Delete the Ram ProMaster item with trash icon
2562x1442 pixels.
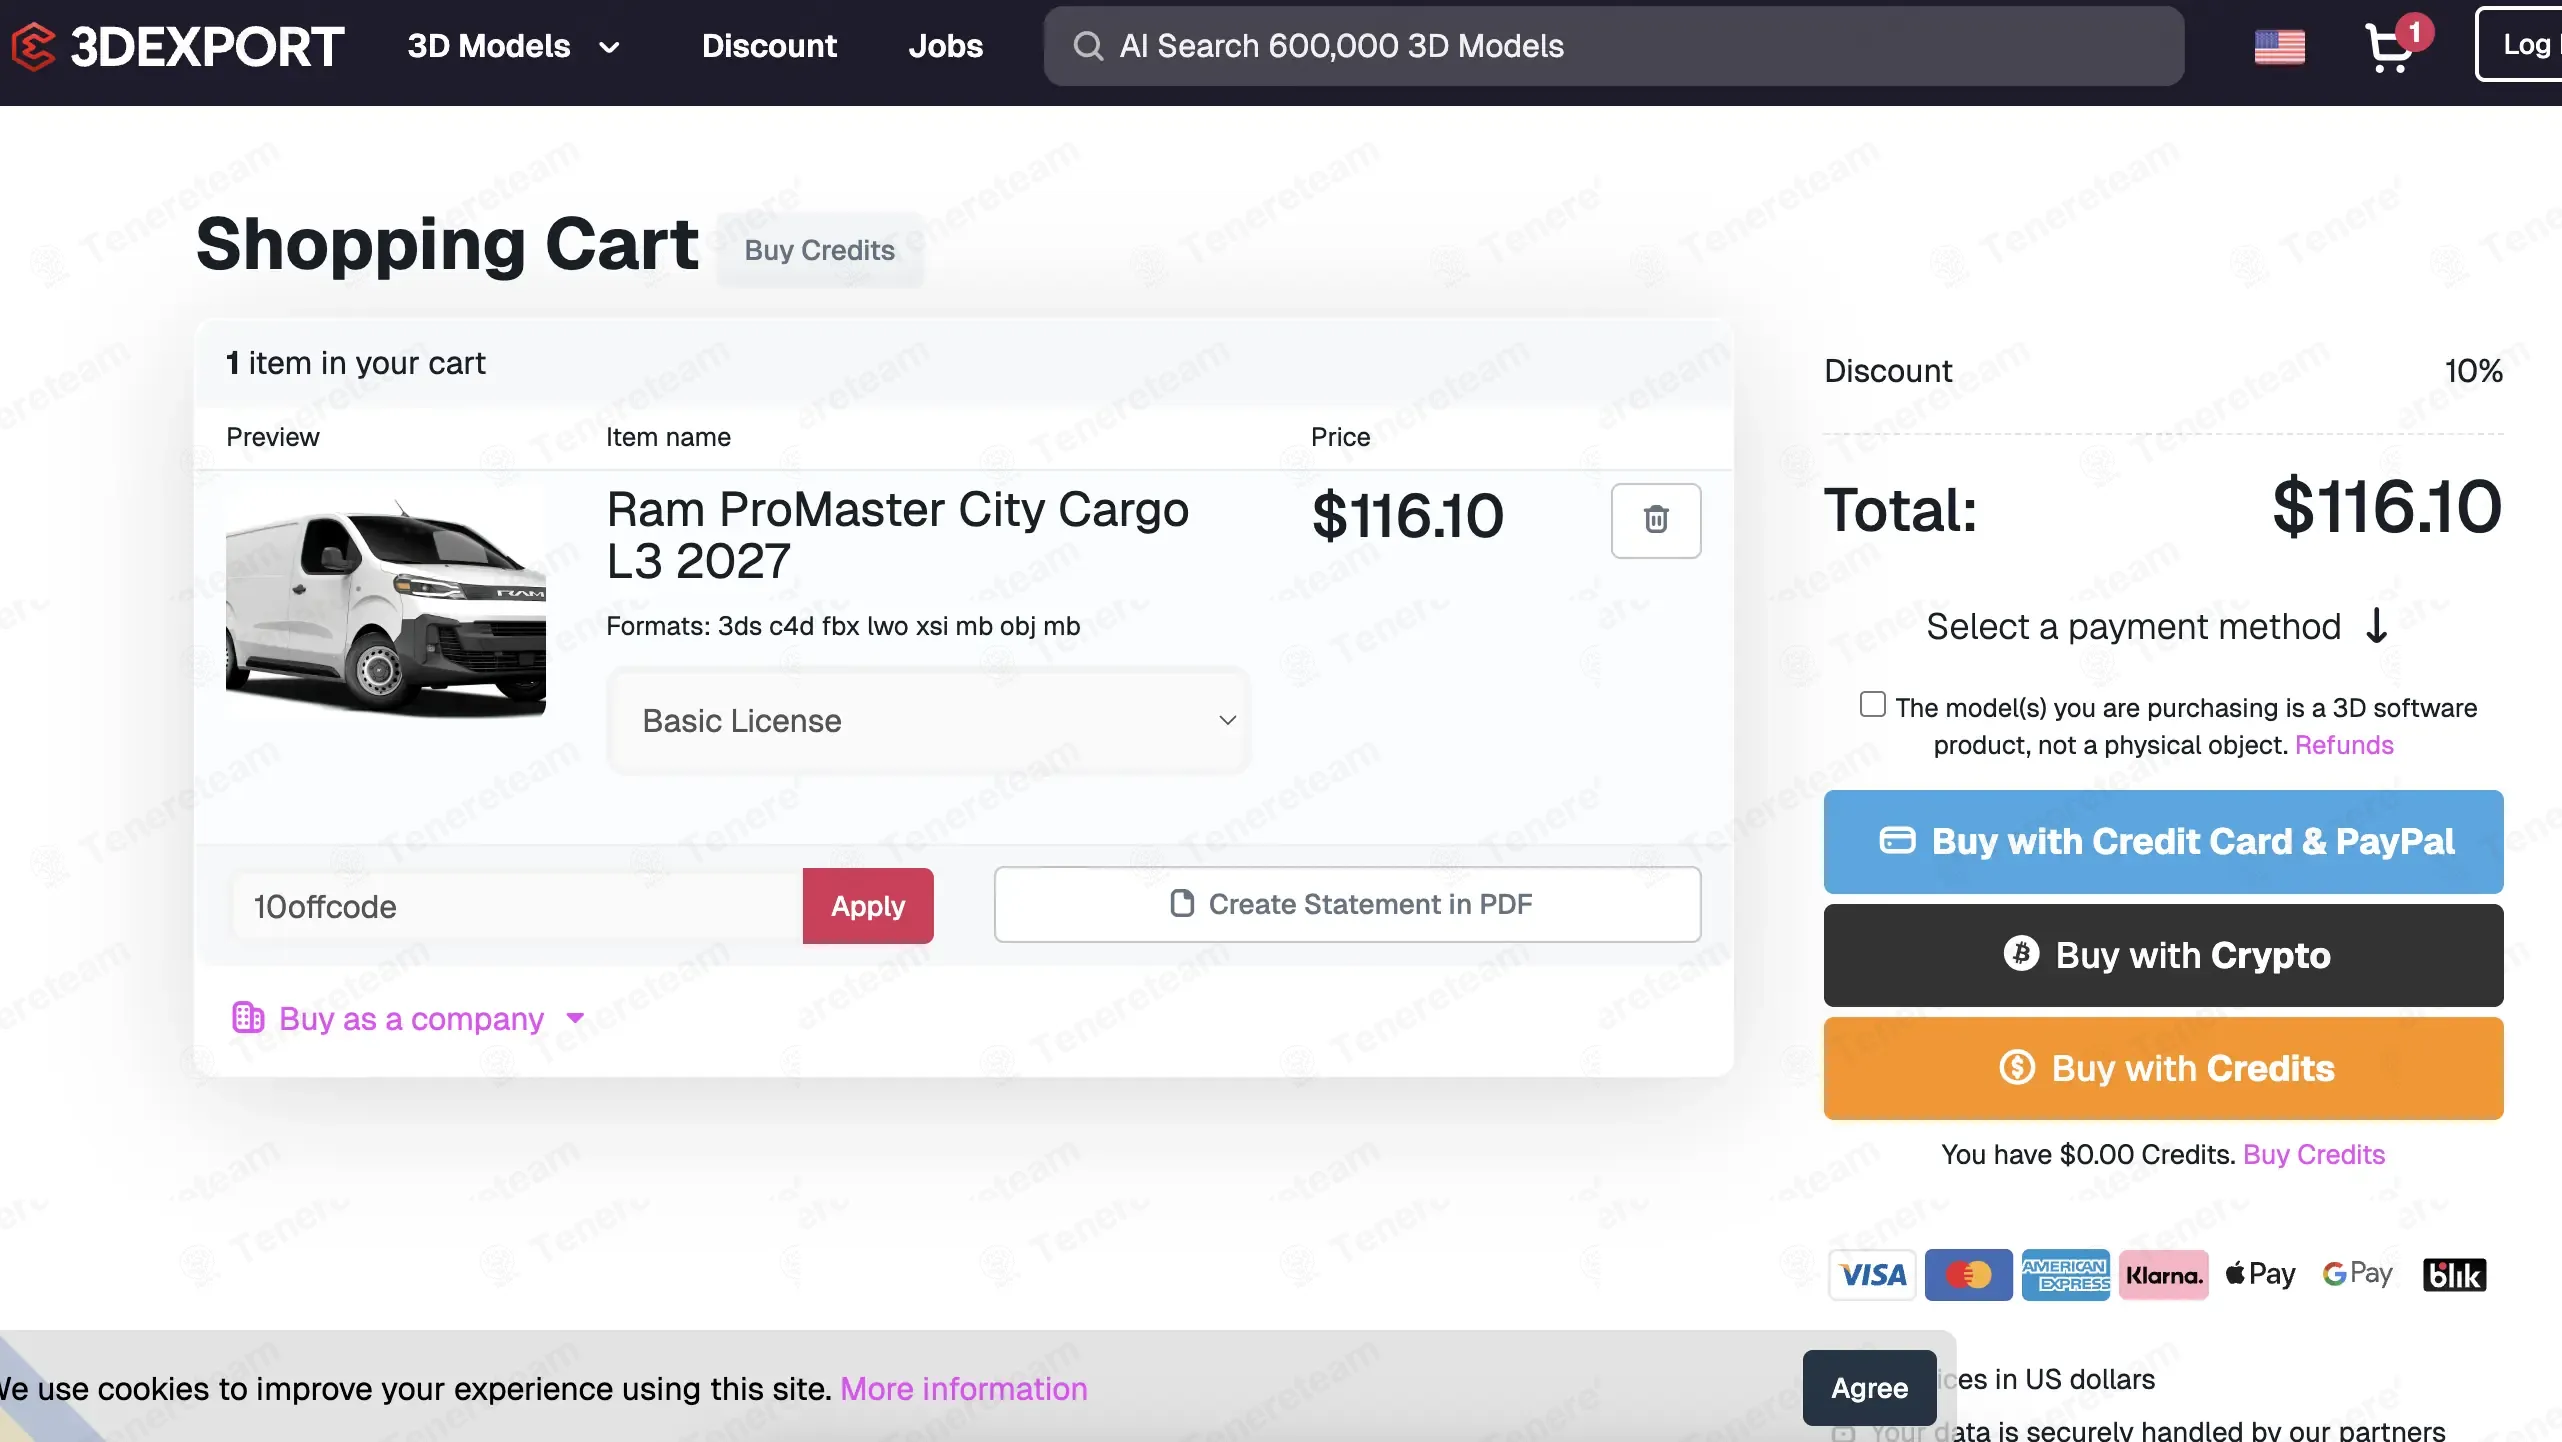1656,520
